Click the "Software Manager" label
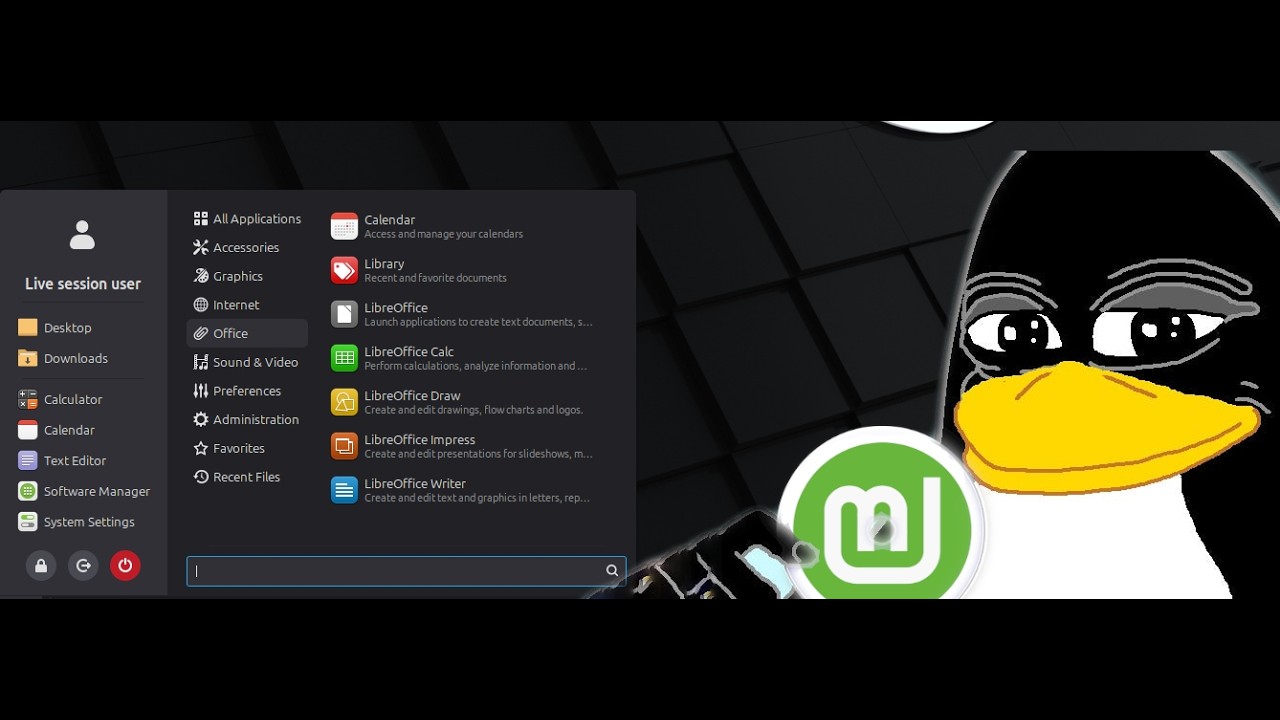 click(97, 491)
